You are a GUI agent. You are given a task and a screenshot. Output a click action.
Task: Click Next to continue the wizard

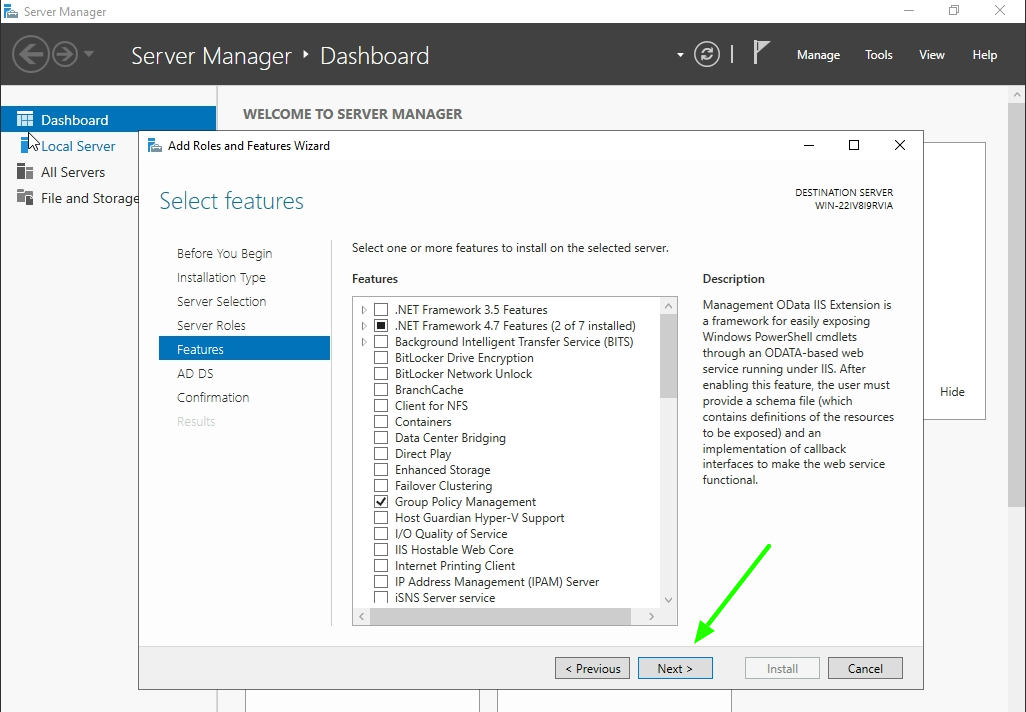click(x=675, y=667)
